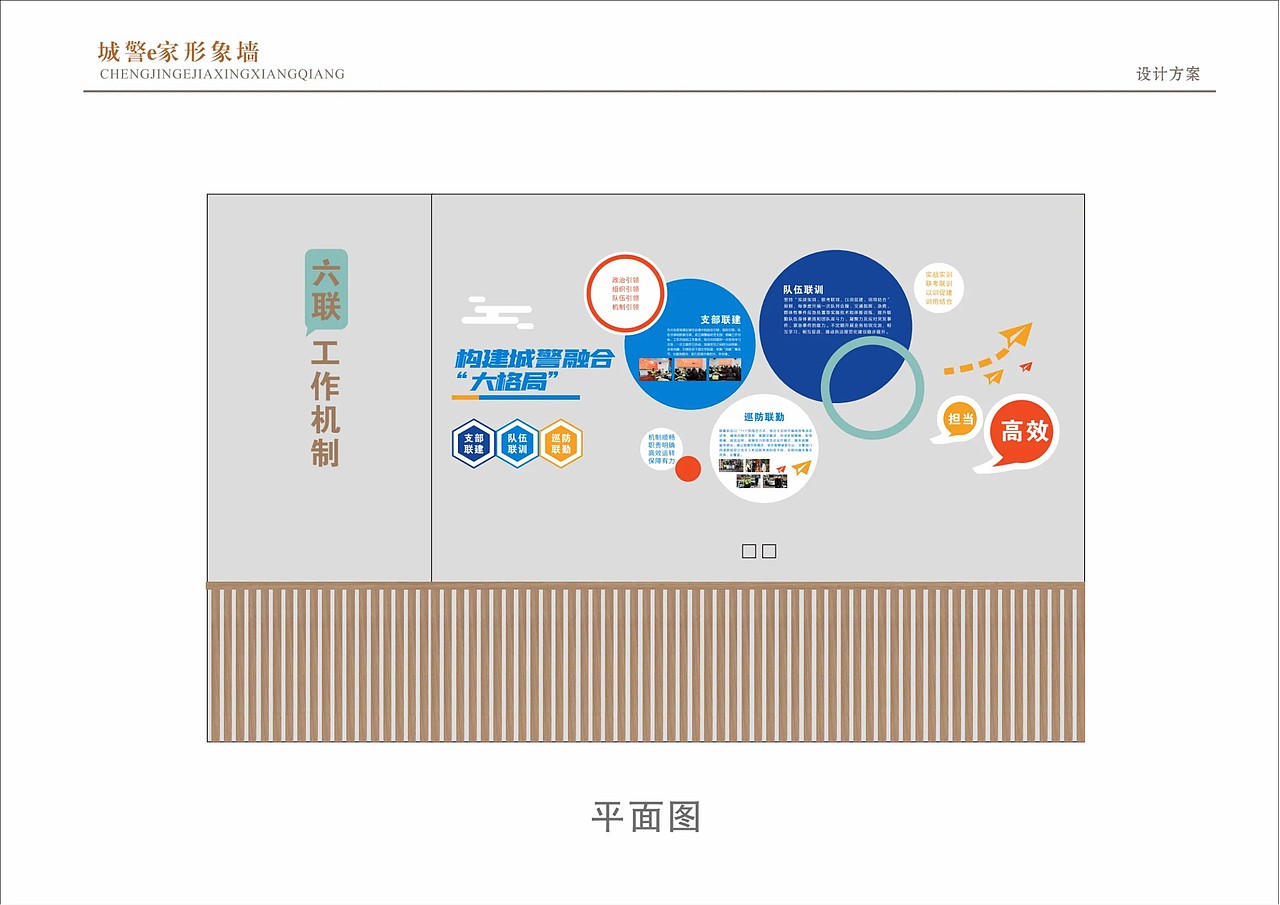Open the right photo in the 支部联建 circle

point(725,369)
